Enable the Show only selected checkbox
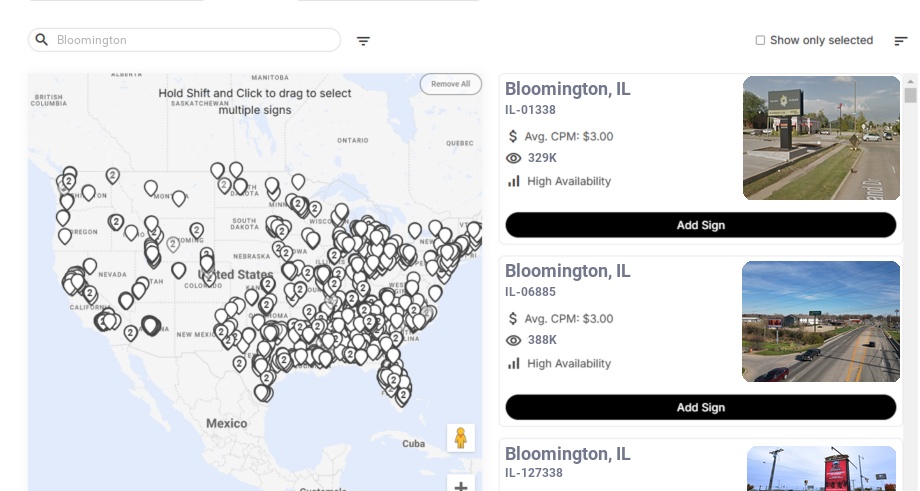The image size is (920, 491). (760, 40)
